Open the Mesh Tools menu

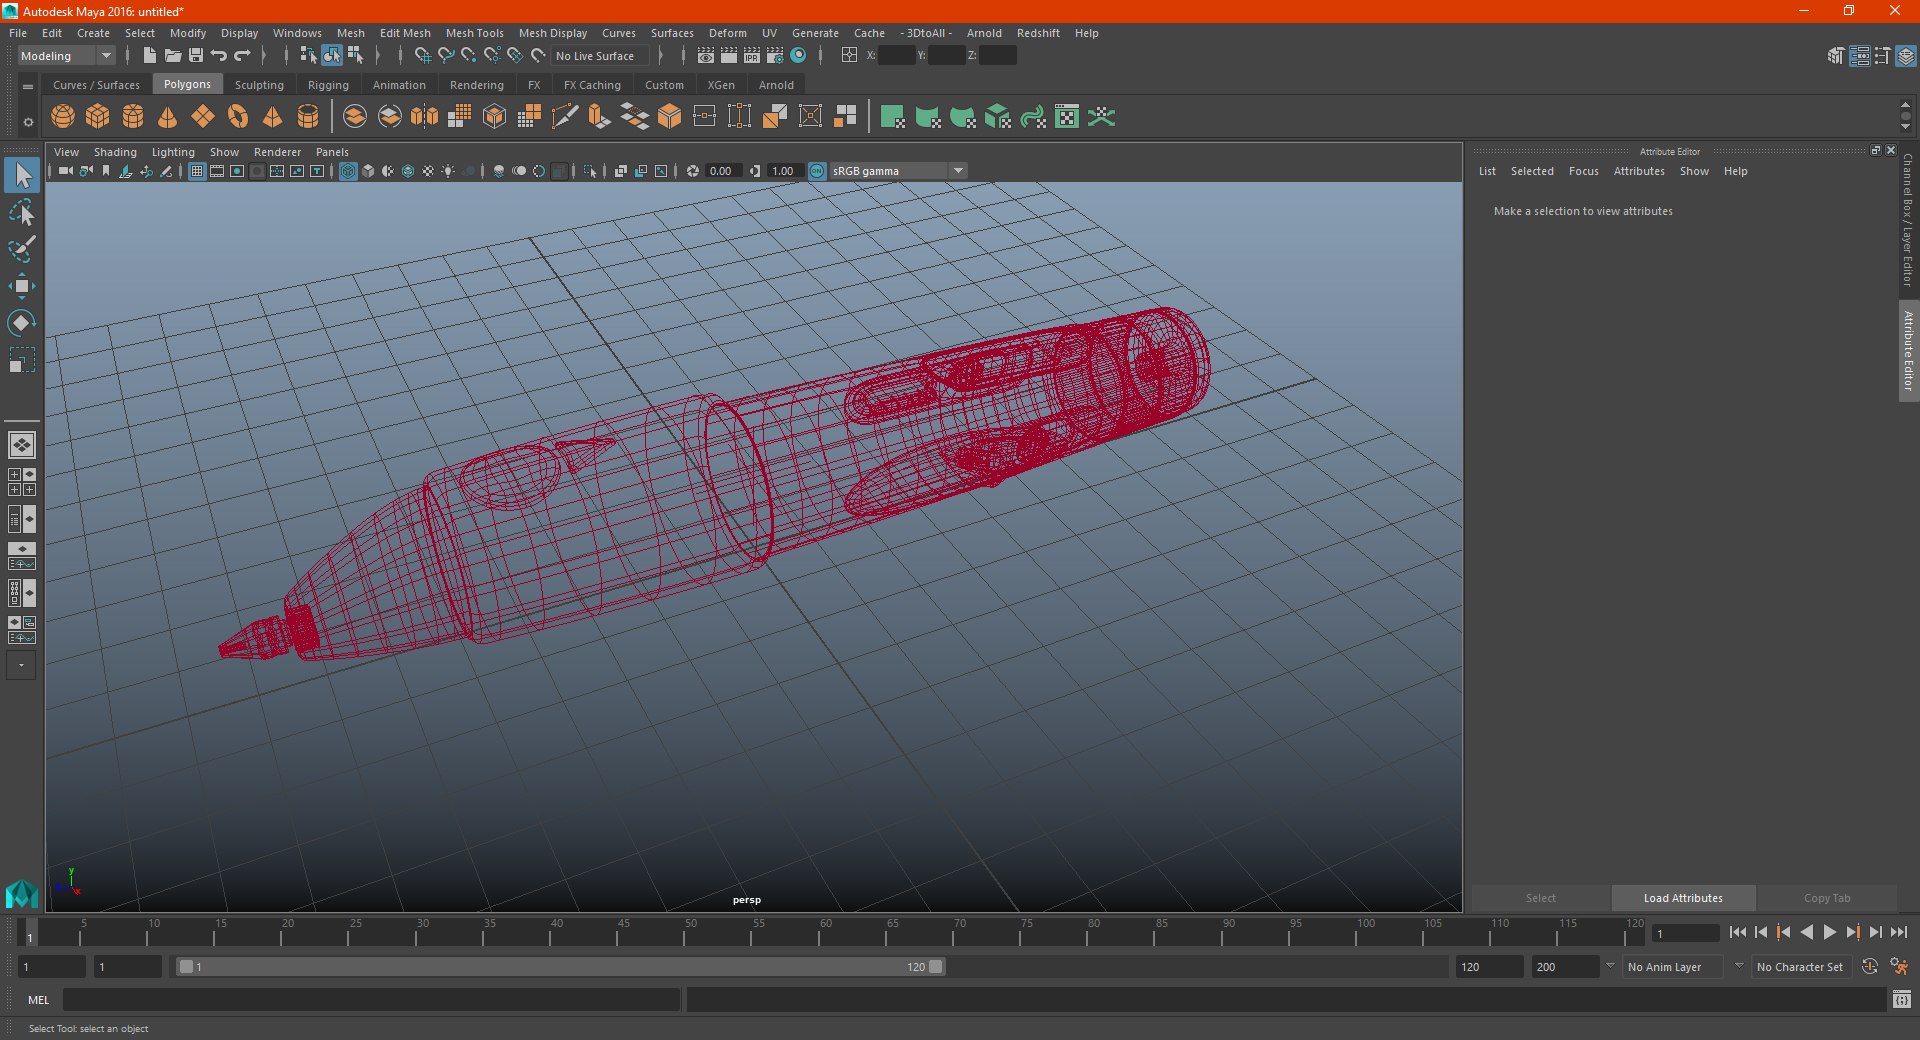tap(475, 33)
